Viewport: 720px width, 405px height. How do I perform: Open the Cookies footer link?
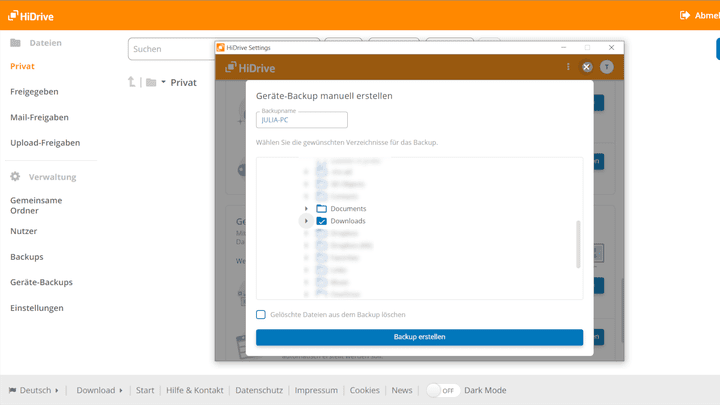tap(365, 390)
